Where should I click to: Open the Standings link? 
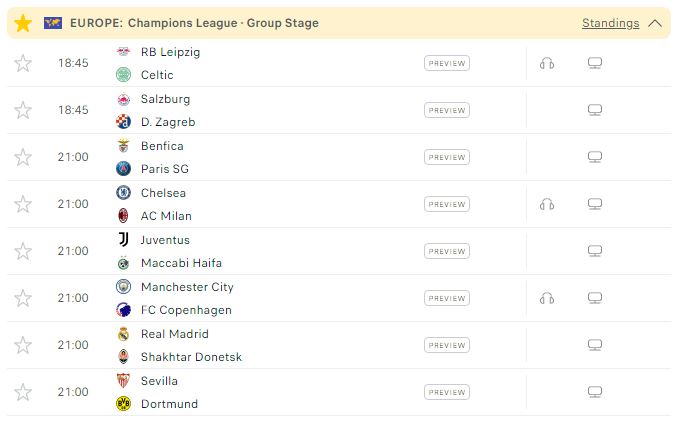[x=611, y=23]
